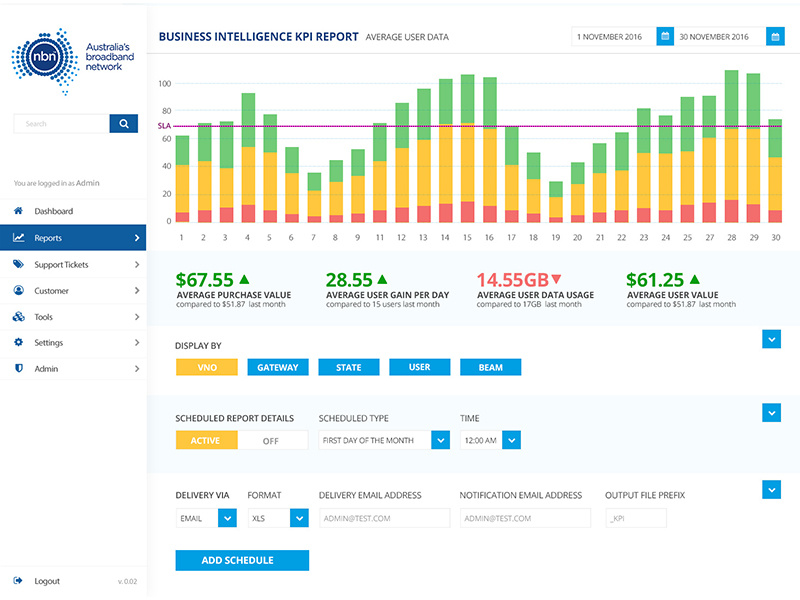Click the Logout icon
Viewport: 800px width, 600px height.
tap(18, 581)
